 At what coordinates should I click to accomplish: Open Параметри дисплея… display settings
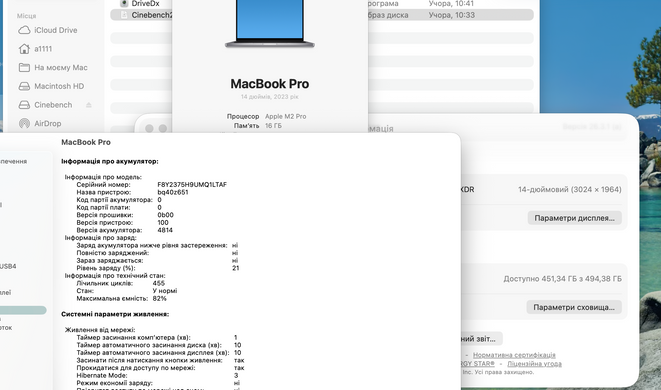point(574,218)
